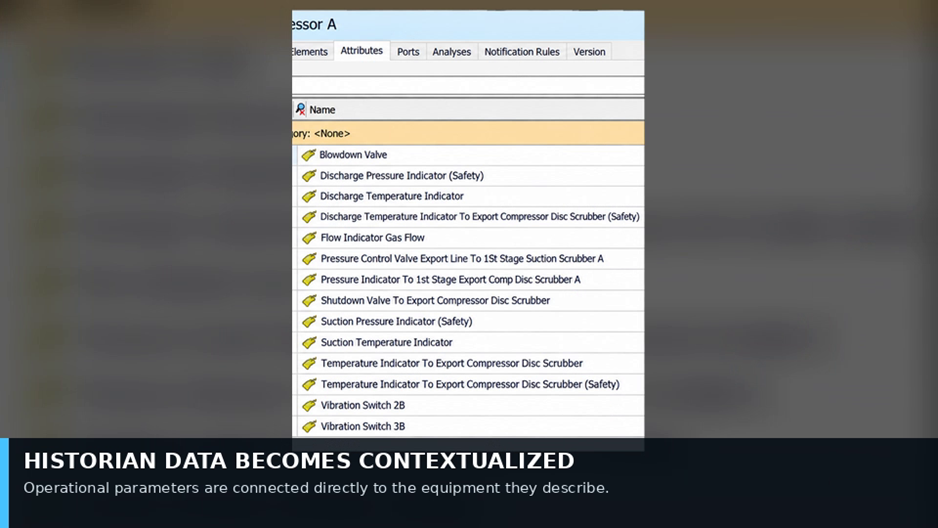The width and height of the screenshot is (938, 528).
Task: Select Flow Indicator Gas Flow text
Action: (x=372, y=238)
